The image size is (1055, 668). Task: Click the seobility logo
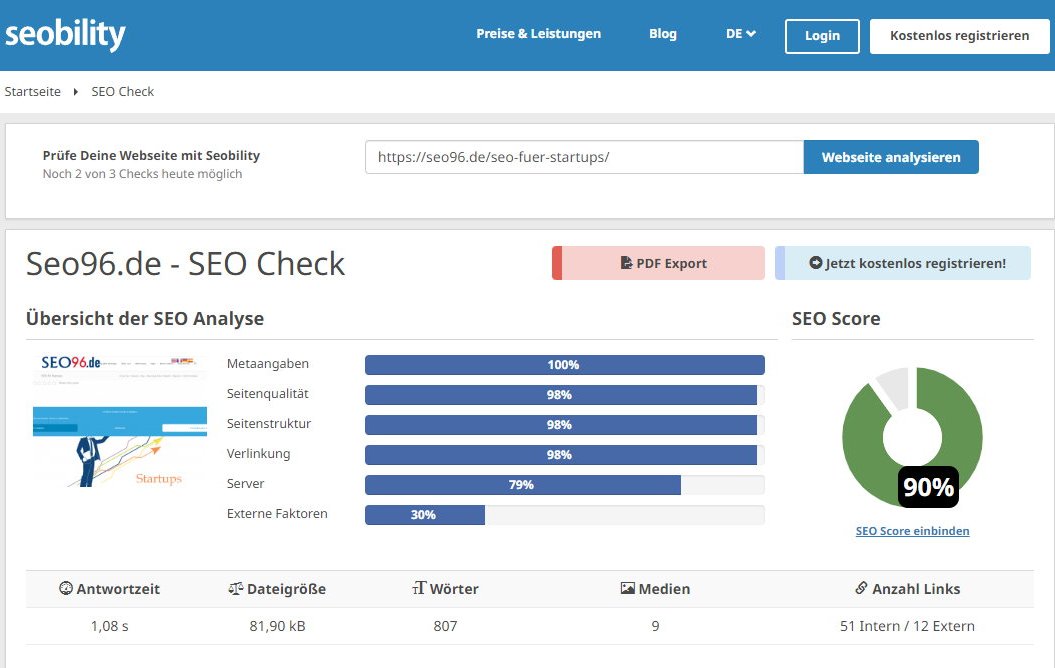click(65, 34)
